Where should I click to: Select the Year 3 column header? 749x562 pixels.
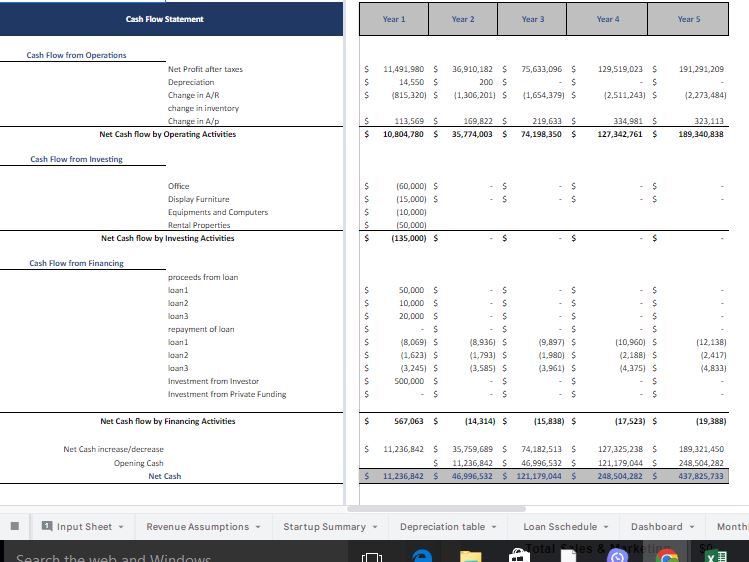coord(532,19)
